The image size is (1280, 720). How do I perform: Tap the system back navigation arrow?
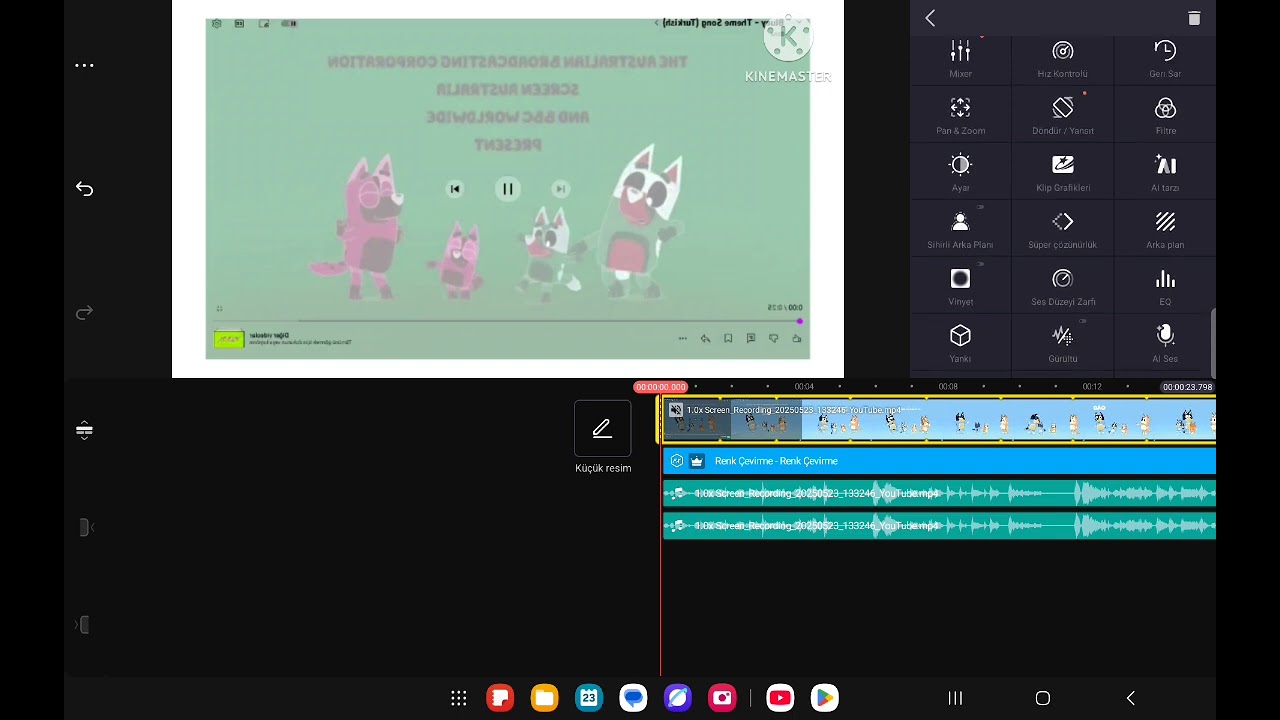coord(1131,698)
